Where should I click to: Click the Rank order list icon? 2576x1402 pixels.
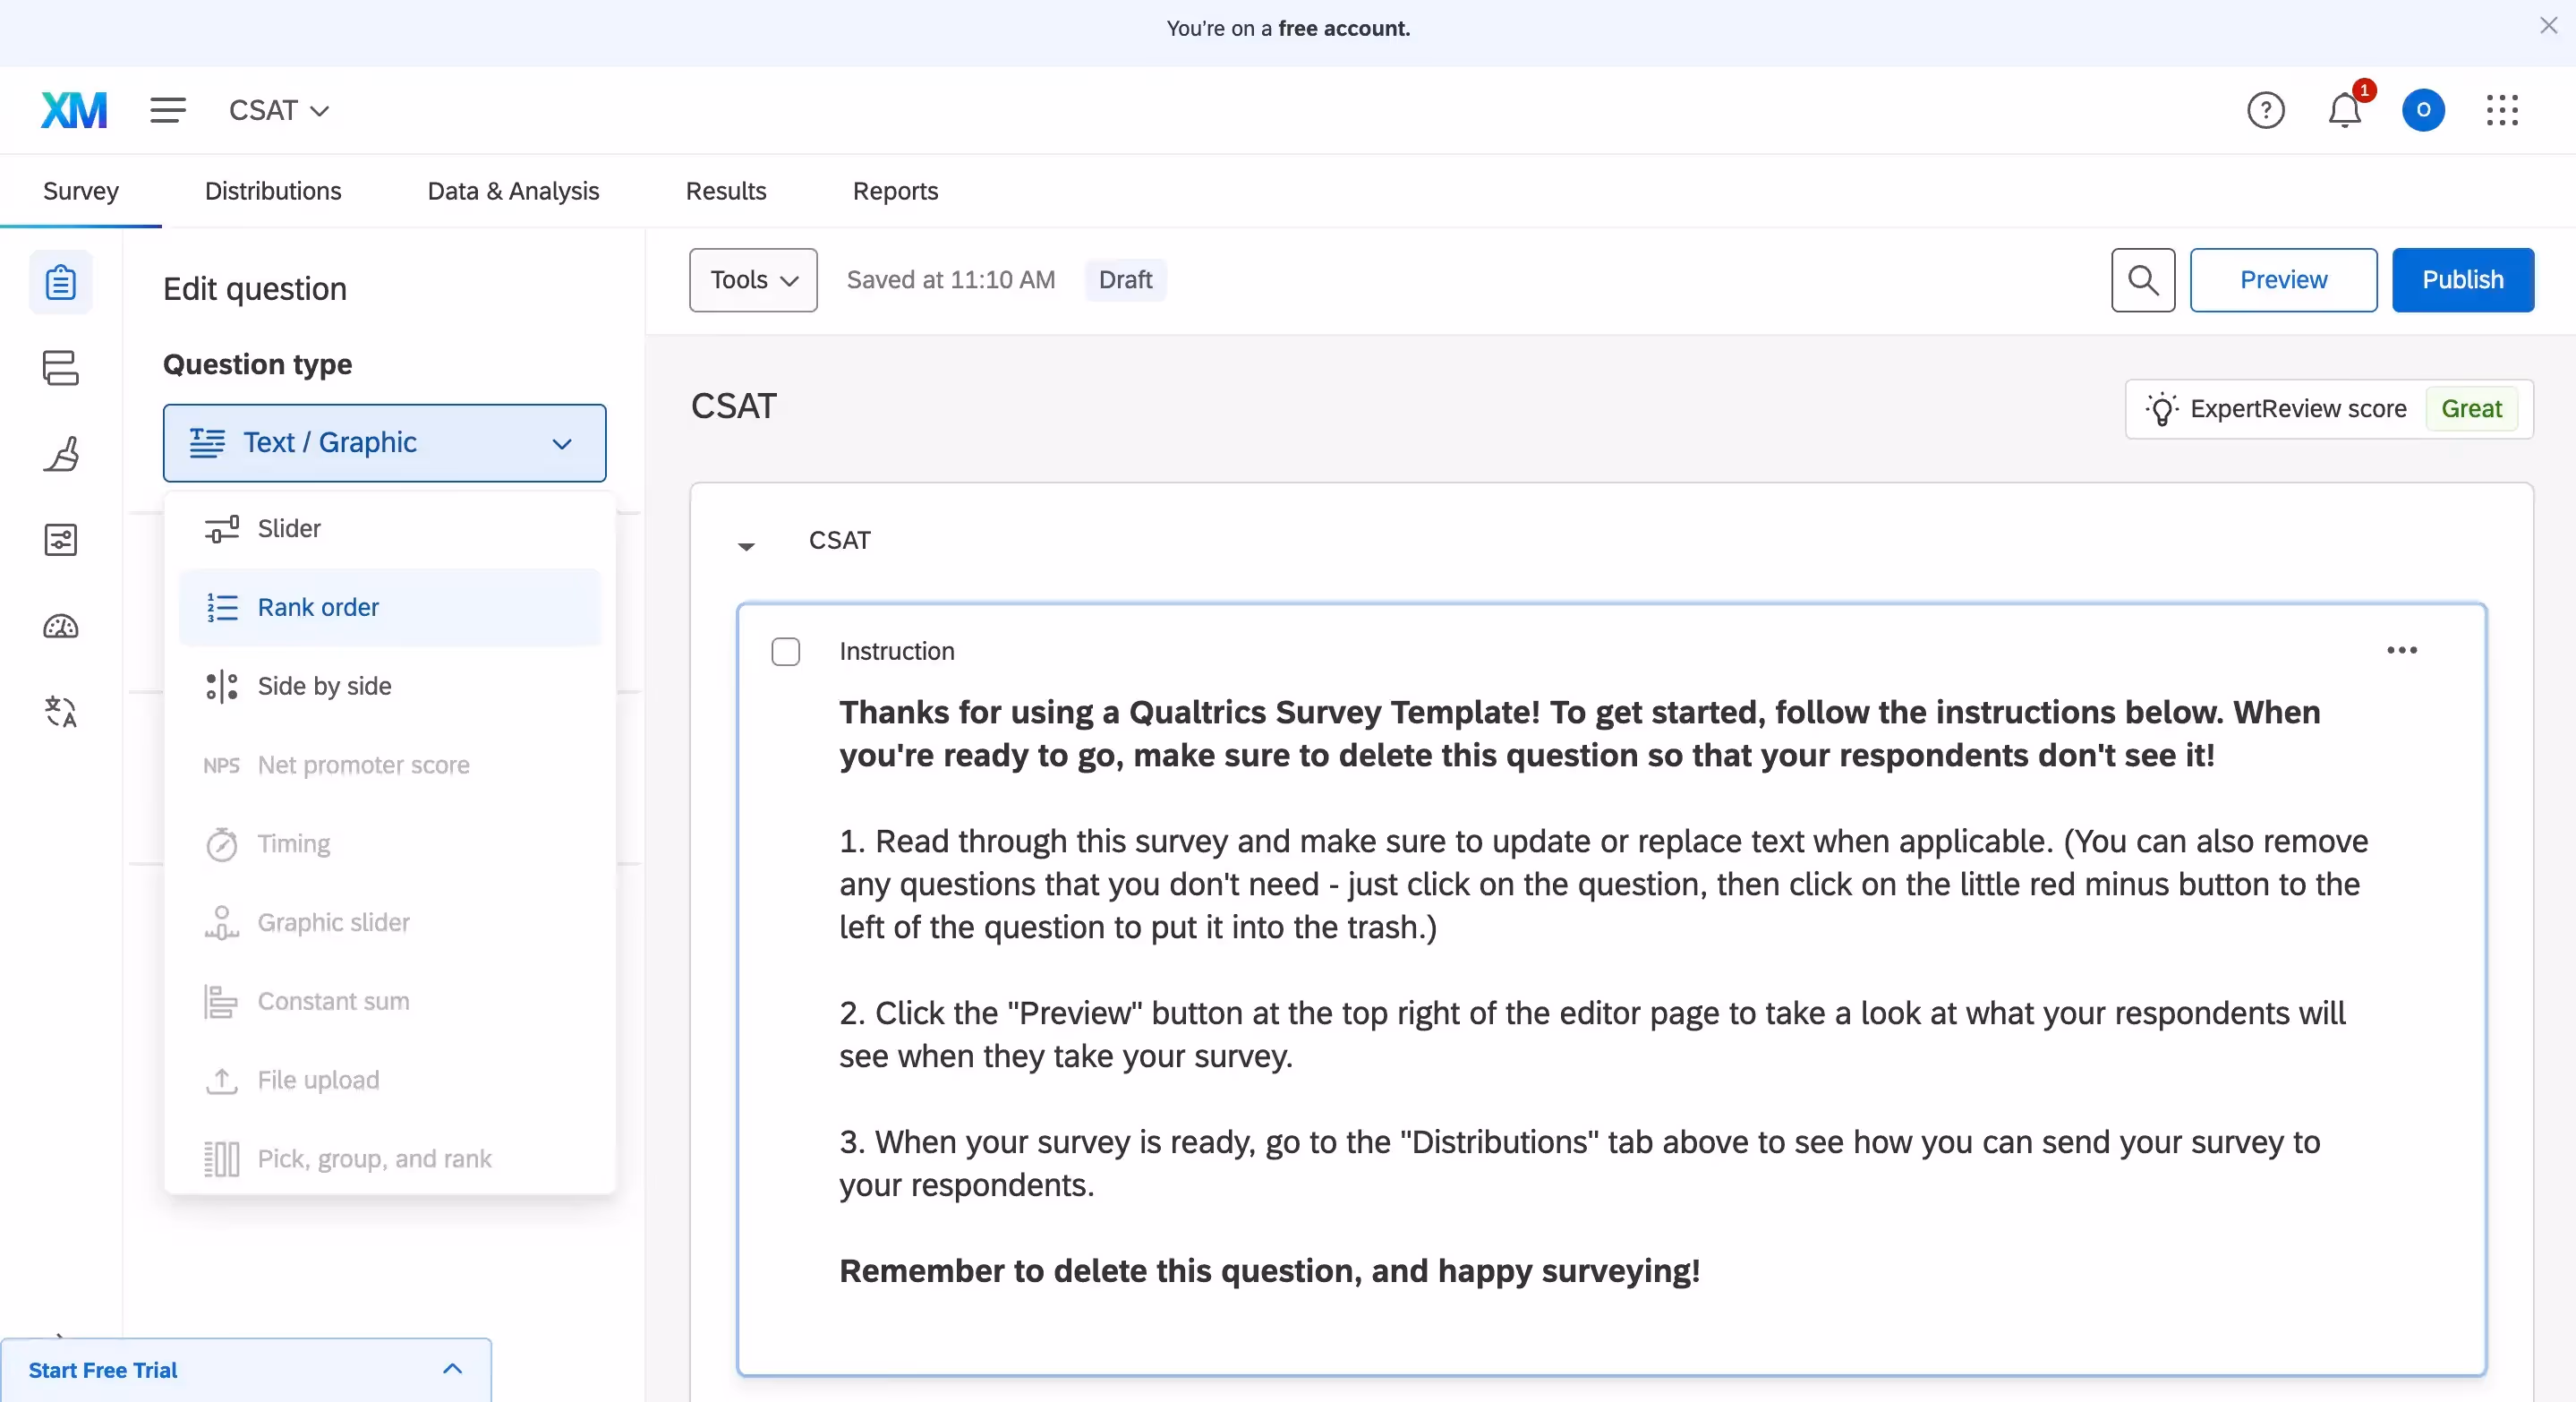(221, 608)
